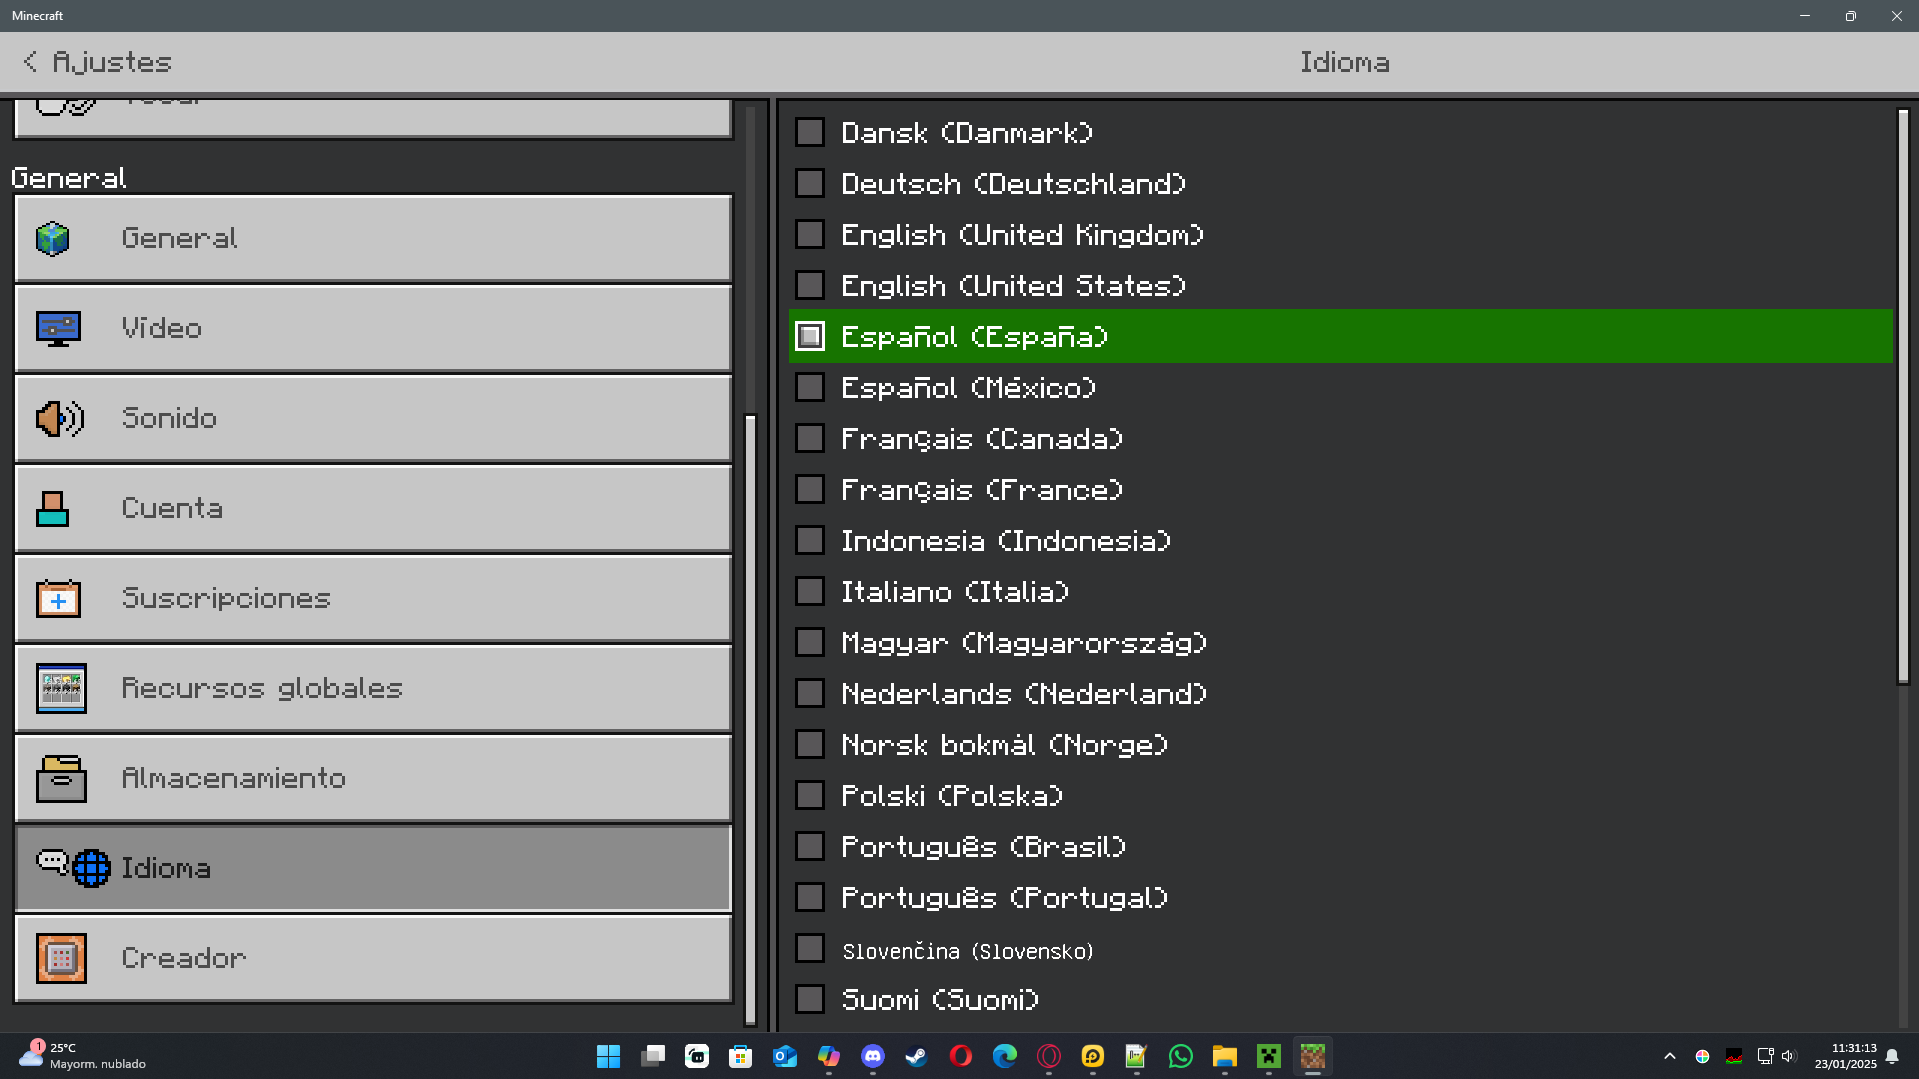Launch Steam from the taskbar
Screen dimensions: 1919x1079
(917, 1056)
